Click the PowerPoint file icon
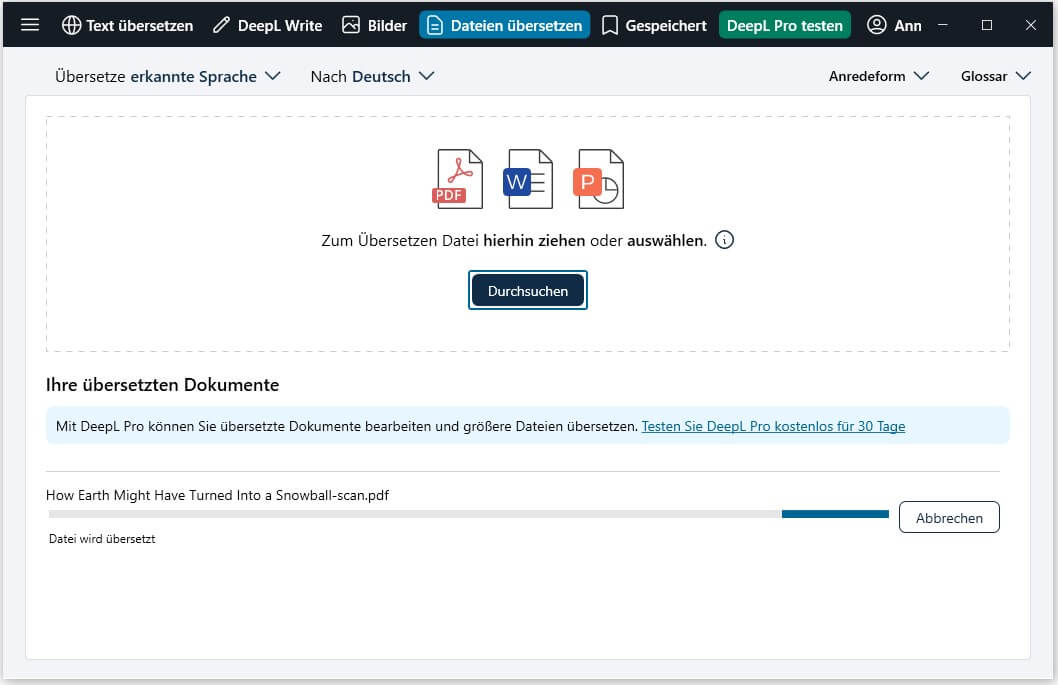Image resolution: width=1058 pixels, height=685 pixels. (x=598, y=179)
